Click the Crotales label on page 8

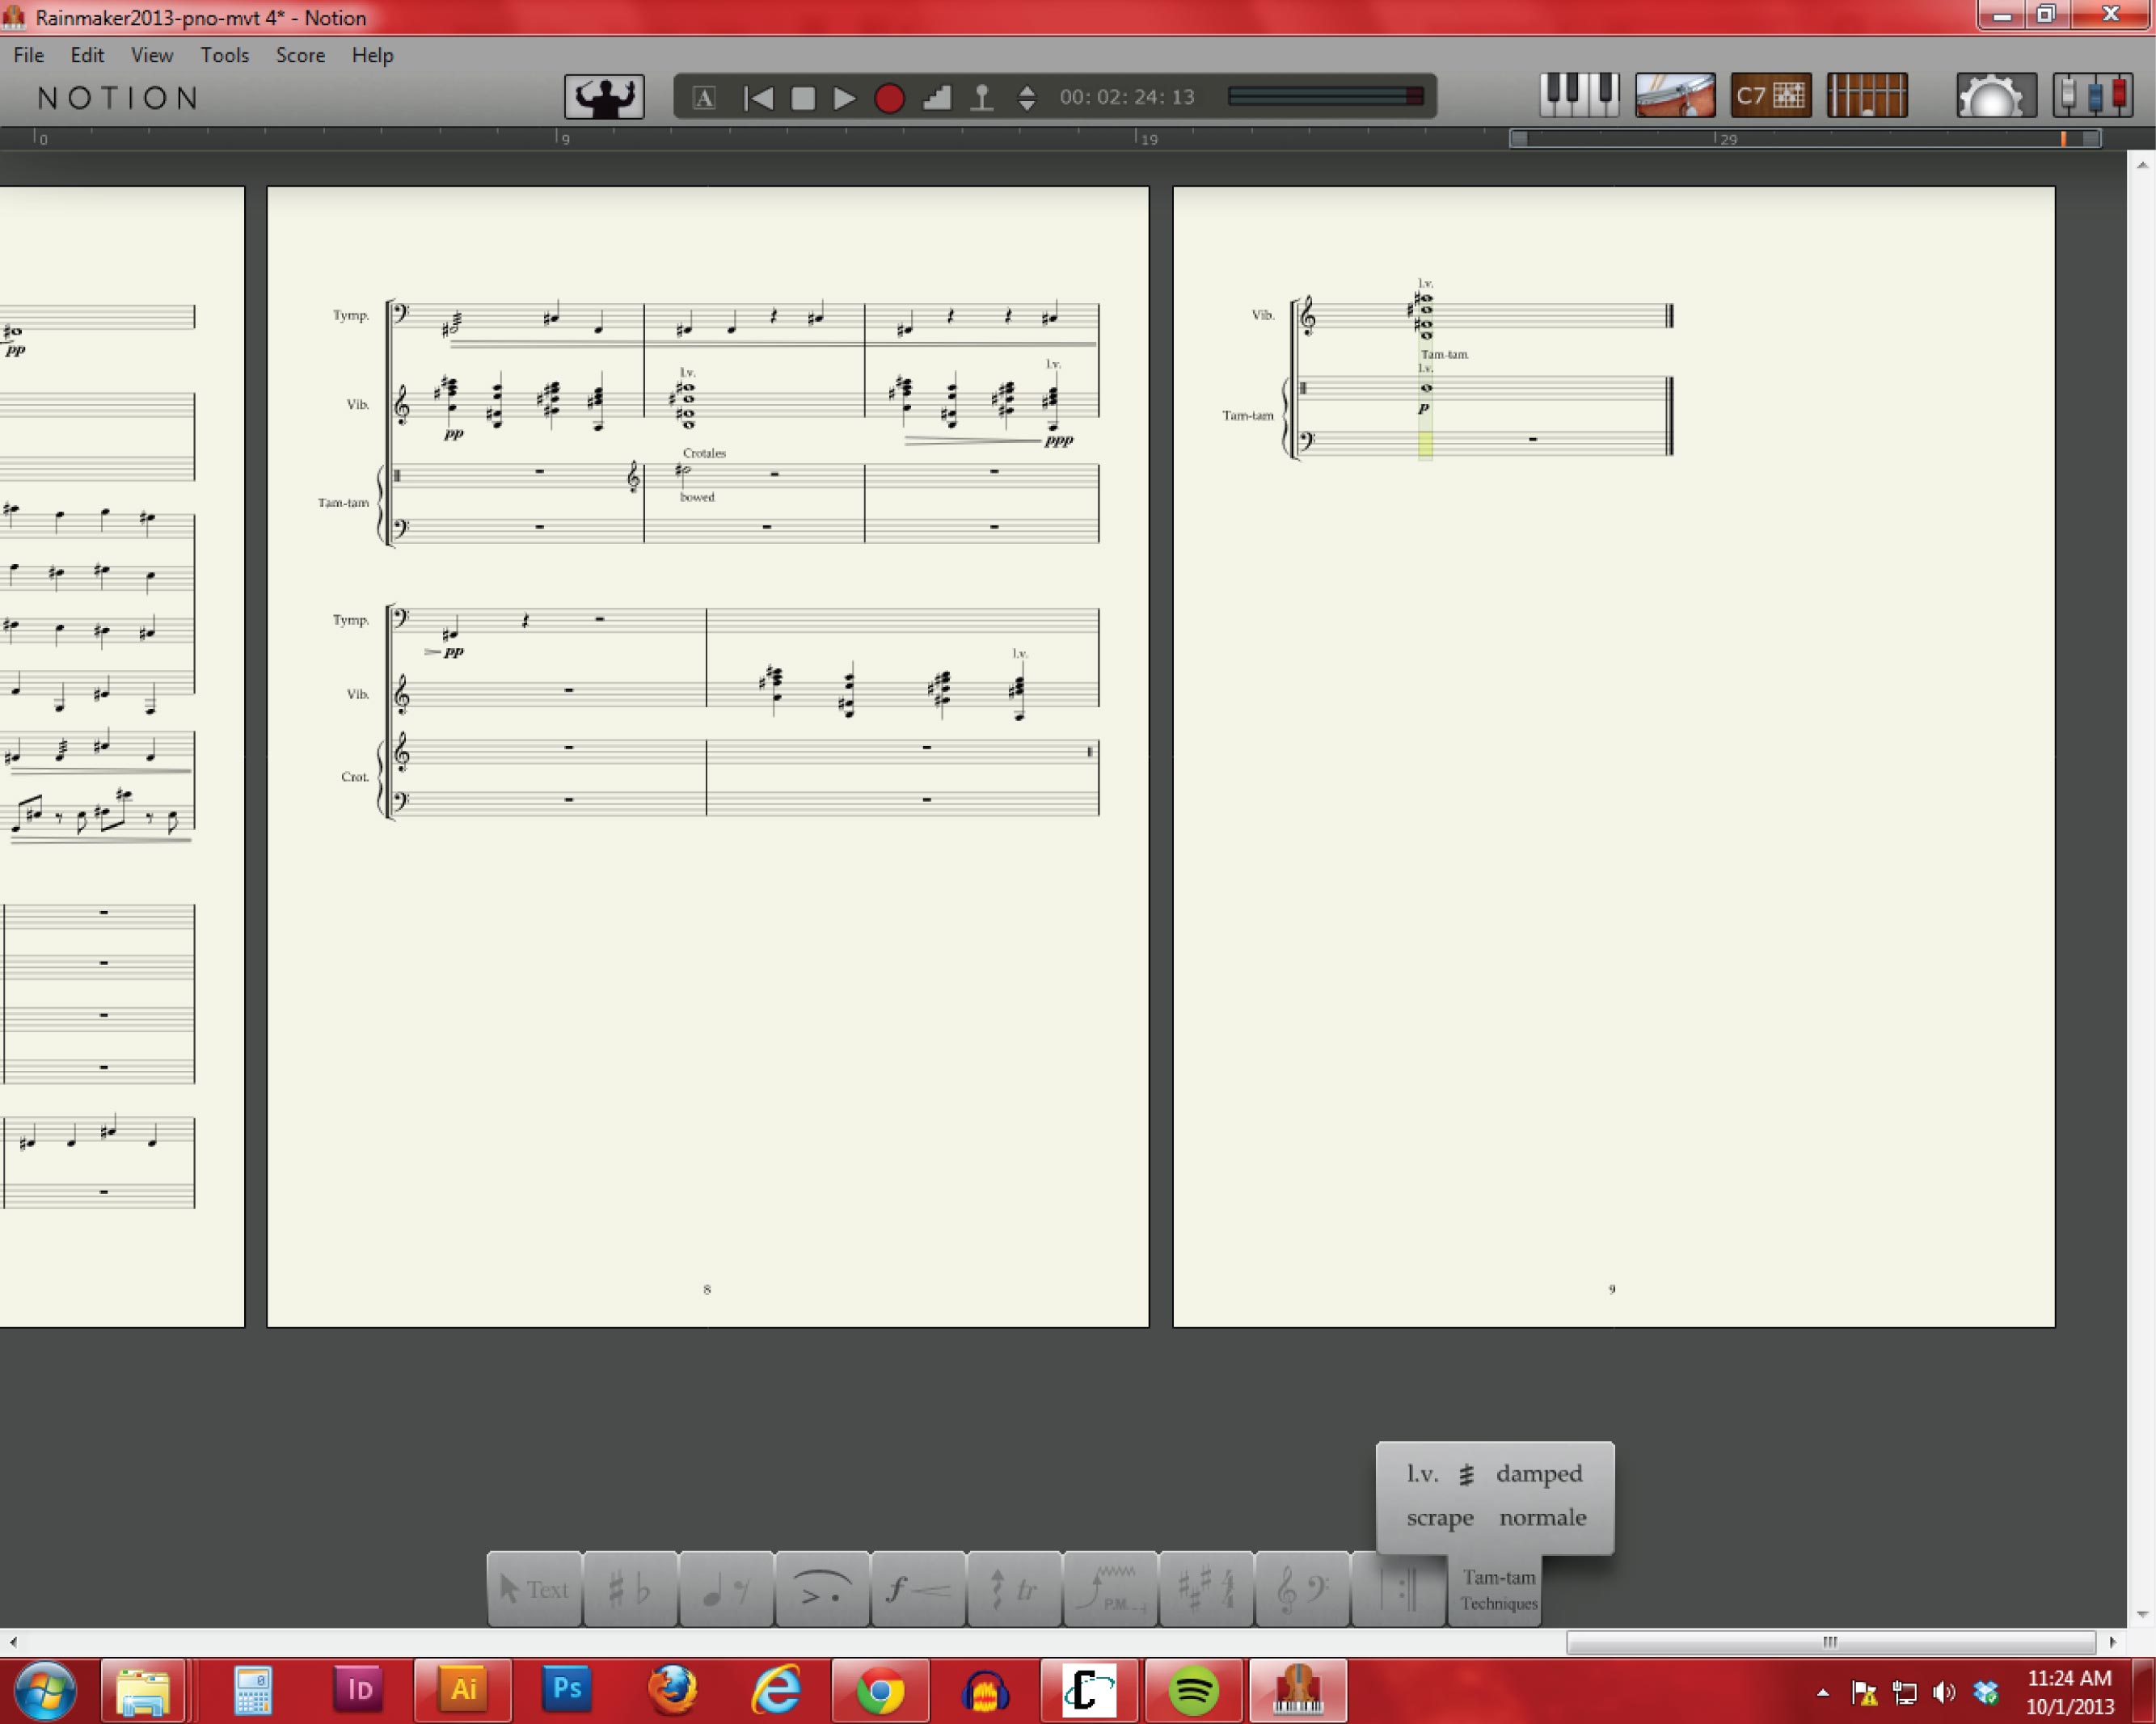point(704,453)
